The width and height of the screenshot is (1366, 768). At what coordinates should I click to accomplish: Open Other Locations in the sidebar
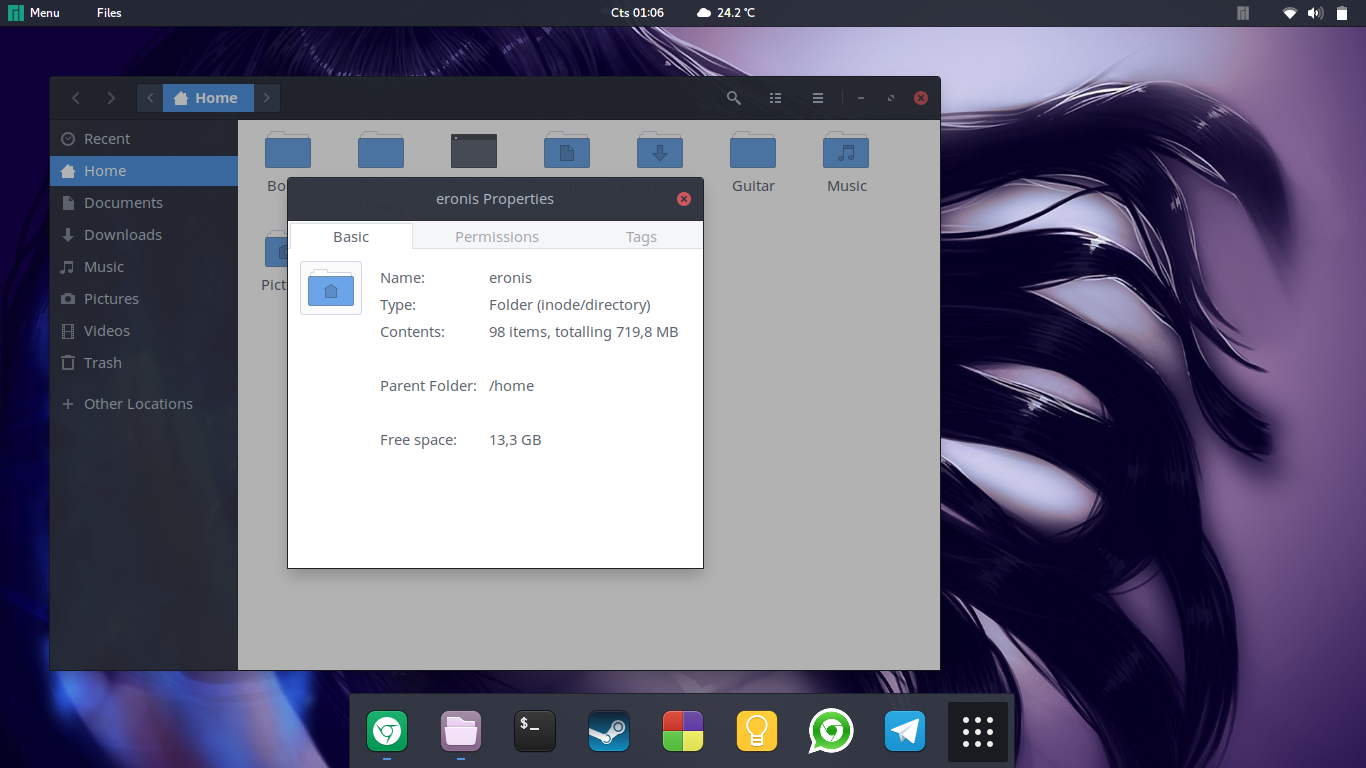click(x=144, y=404)
